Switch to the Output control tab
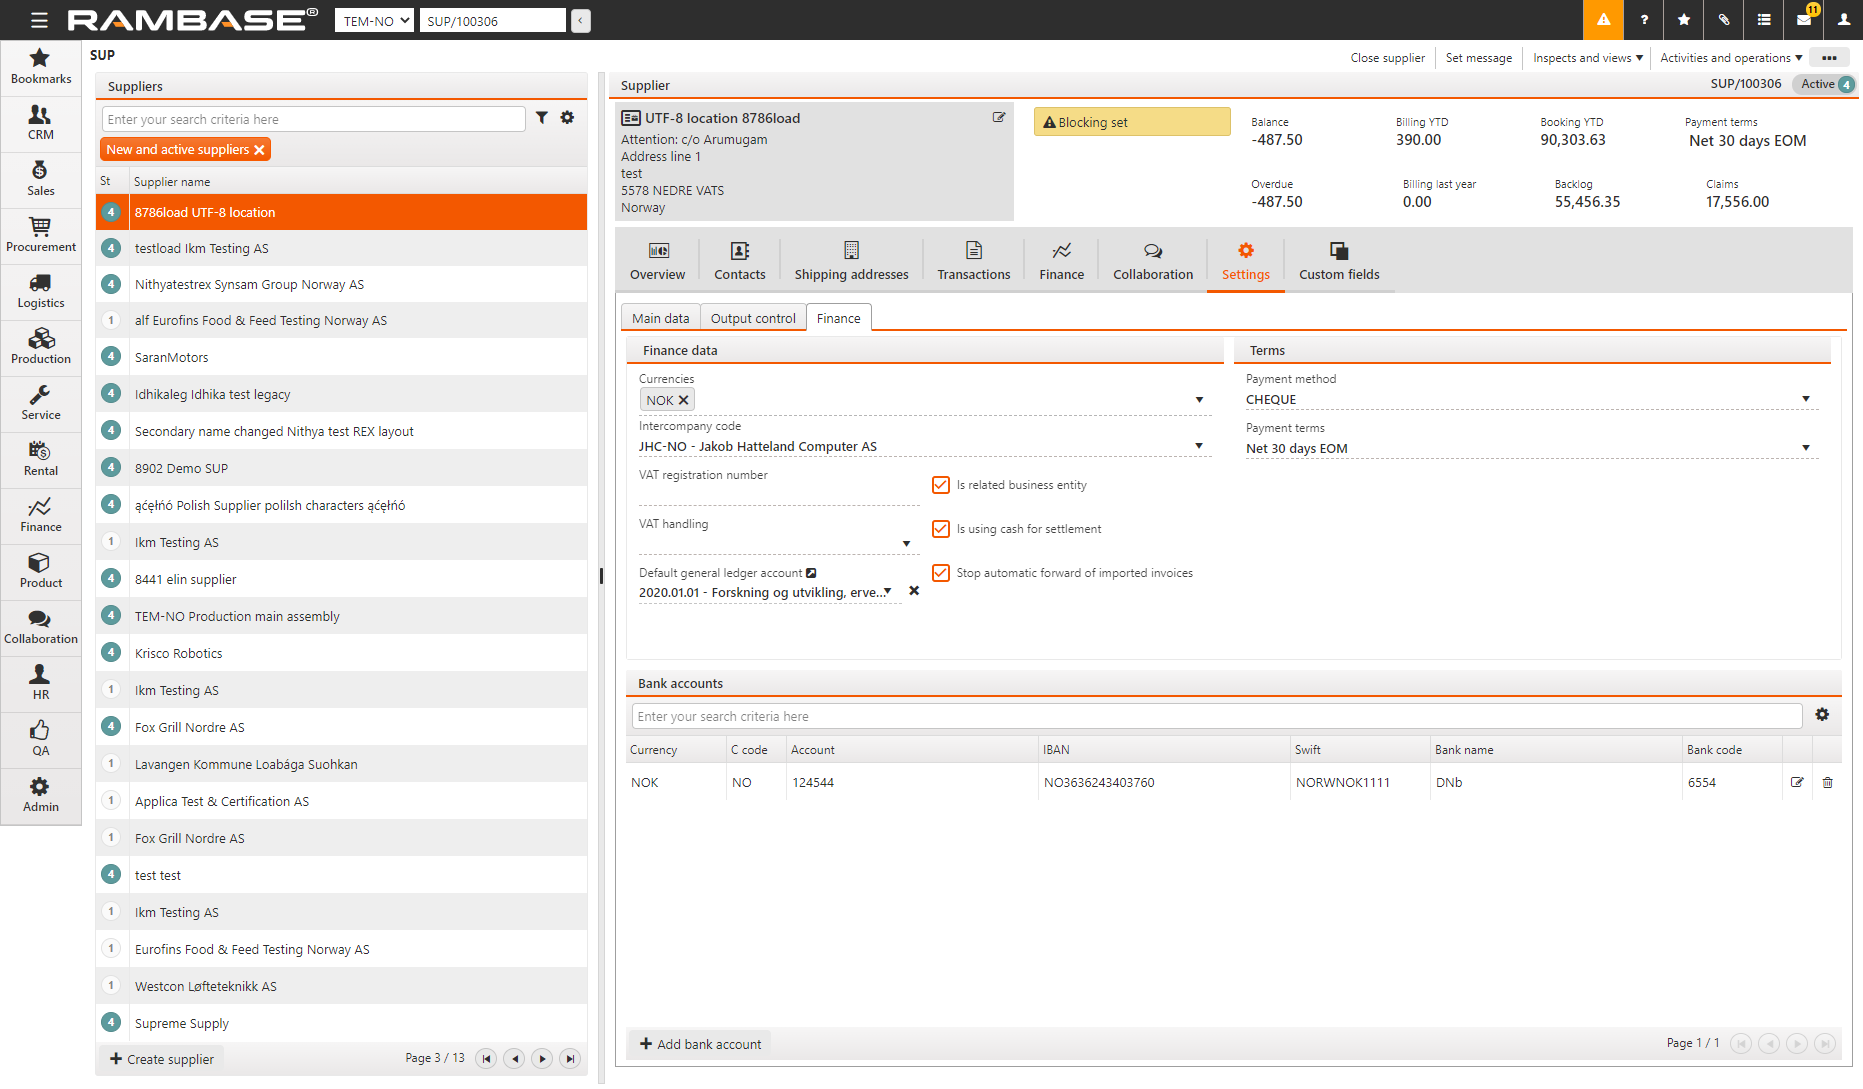The height and width of the screenshot is (1089, 1863). click(x=753, y=318)
